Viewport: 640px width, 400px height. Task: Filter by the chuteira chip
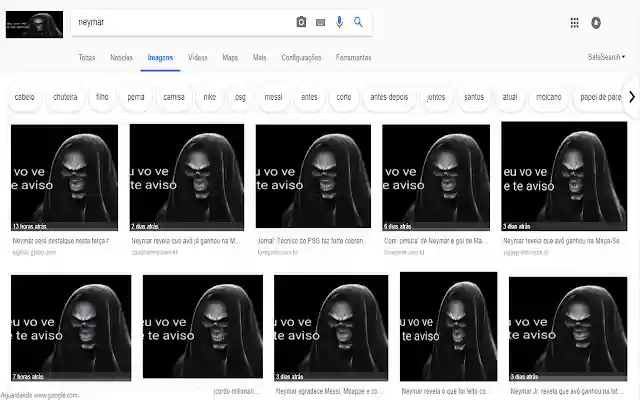tap(65, 97)
